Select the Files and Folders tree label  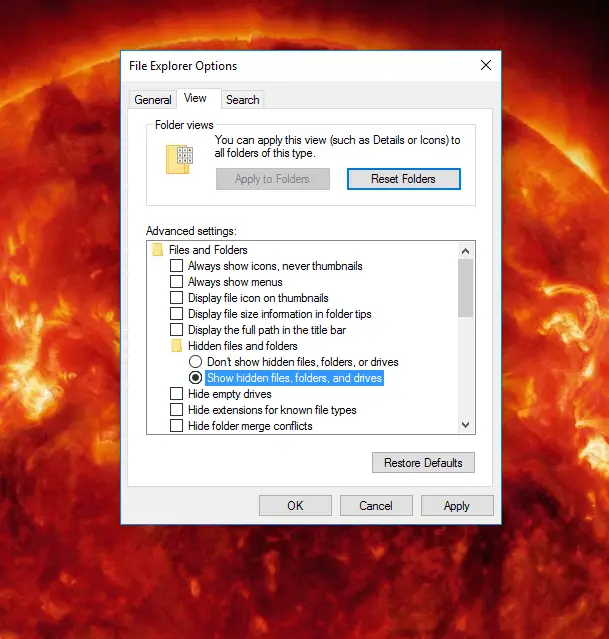208,250
